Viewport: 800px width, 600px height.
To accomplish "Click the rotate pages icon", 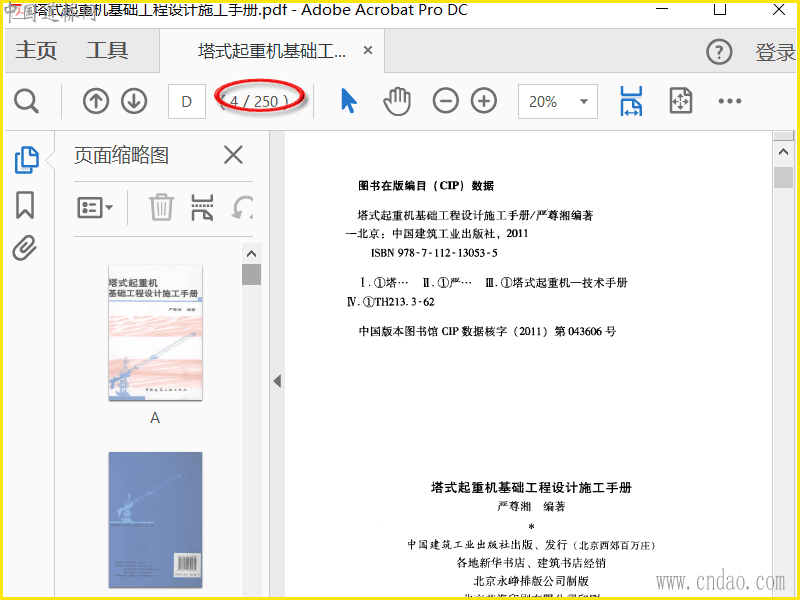I will click(242, 208).
